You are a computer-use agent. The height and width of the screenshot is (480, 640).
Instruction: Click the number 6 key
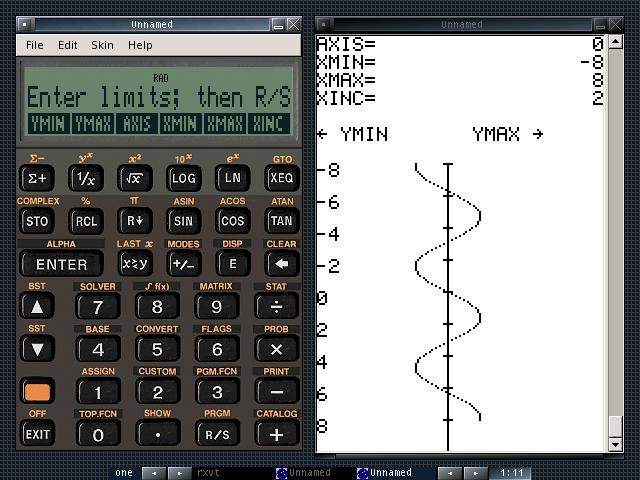[217, 349]
